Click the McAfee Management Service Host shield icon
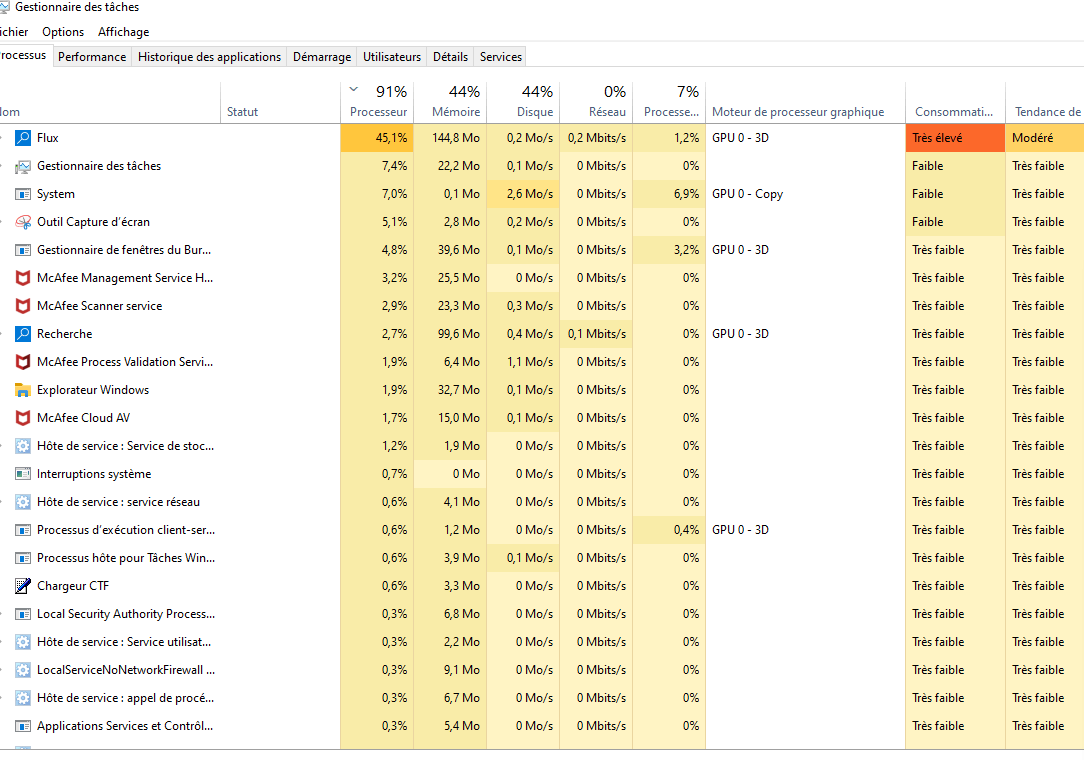Screen dimensions: 1084x760 tap(23, 278)
